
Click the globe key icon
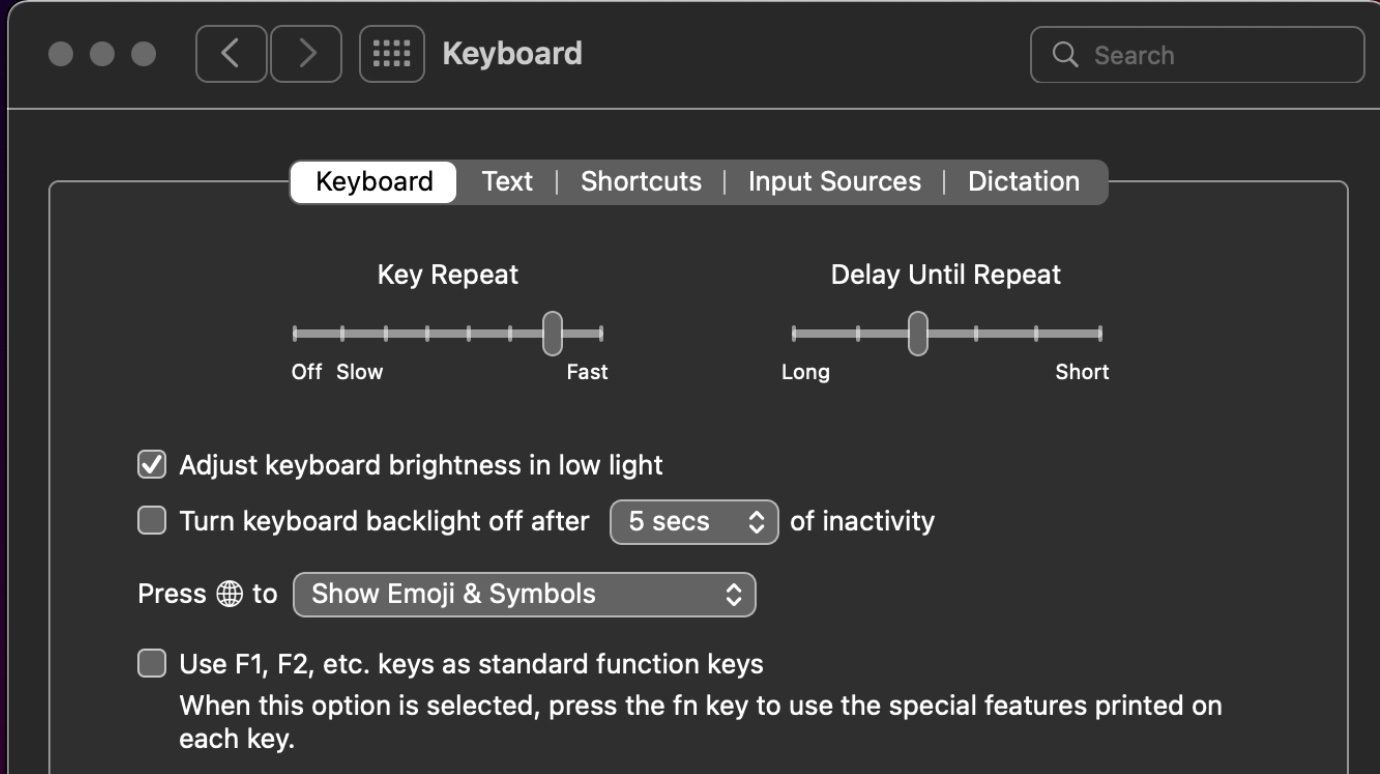click(229, 594)
